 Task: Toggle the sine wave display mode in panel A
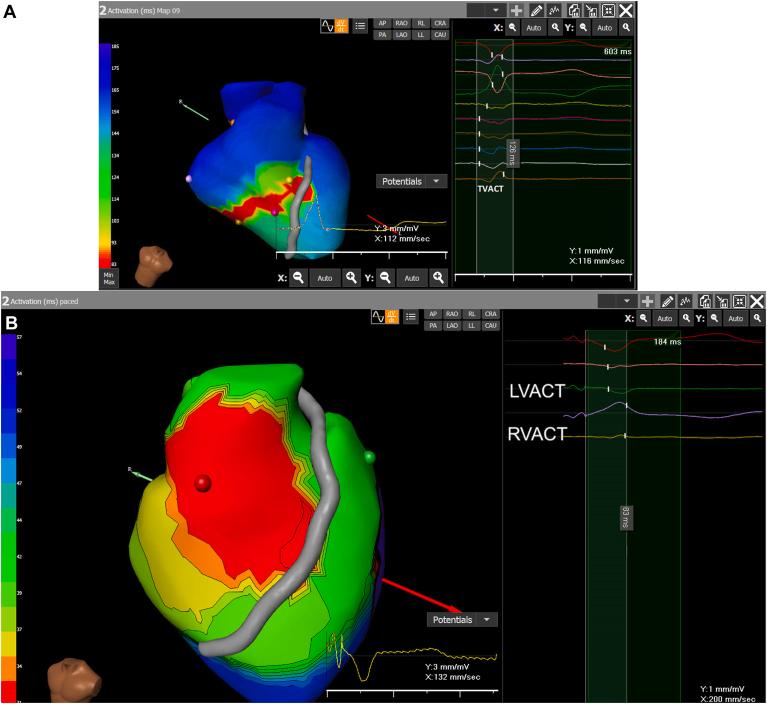tap(326, 27)
